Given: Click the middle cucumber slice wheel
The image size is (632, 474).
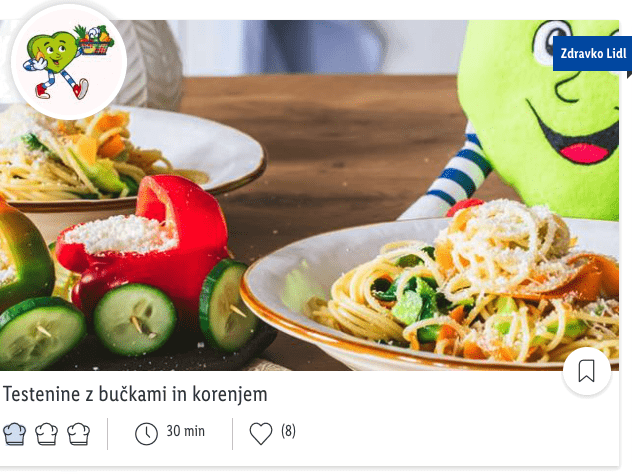Looking at the screenshot, I should pyautogui.click(x=135, y=319).
